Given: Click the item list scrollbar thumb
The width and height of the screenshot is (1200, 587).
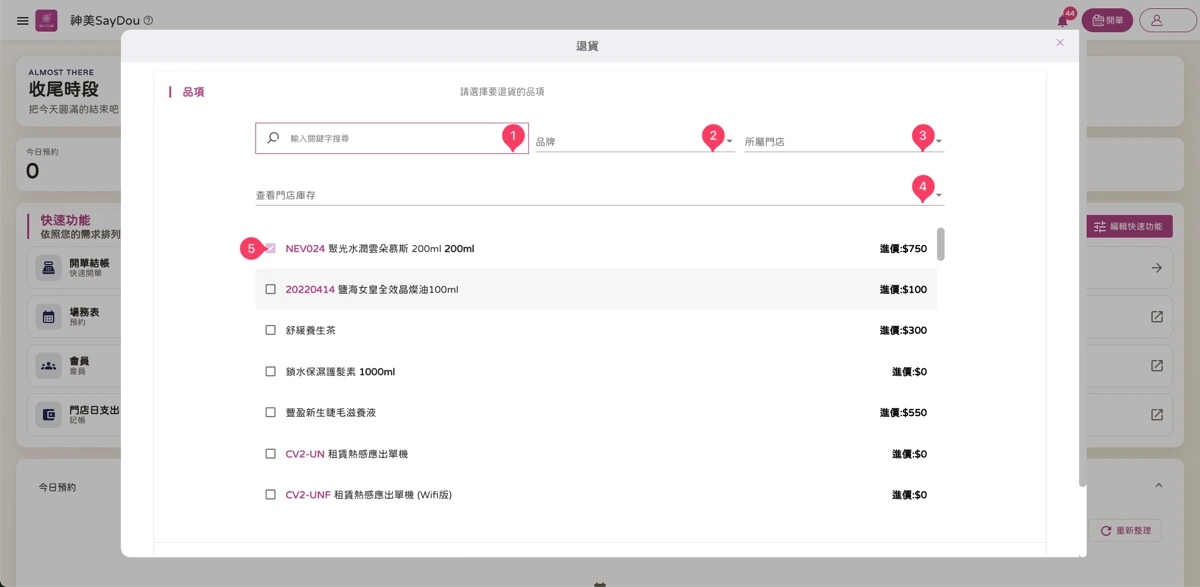Looking at the screenshot, I should click(941, 244).
